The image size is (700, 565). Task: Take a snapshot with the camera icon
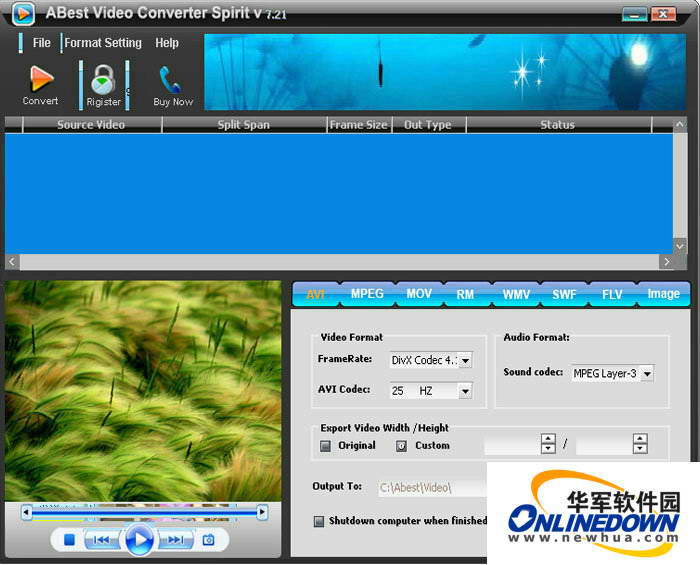click(208, 540)
